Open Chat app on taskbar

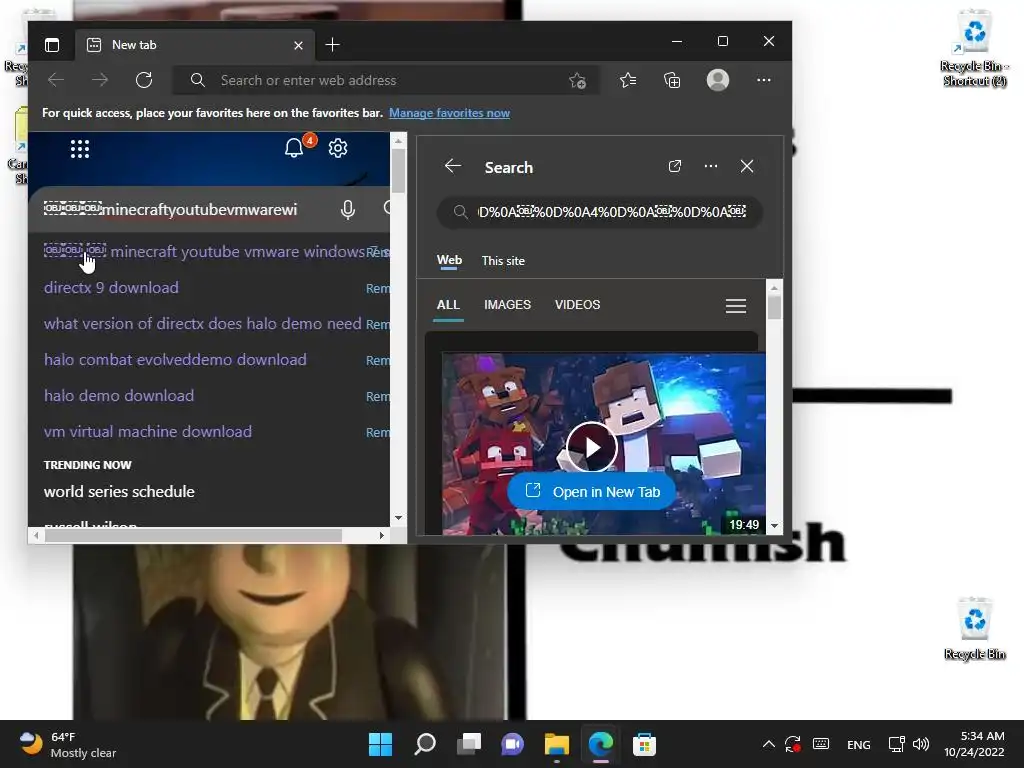point(513,744)
